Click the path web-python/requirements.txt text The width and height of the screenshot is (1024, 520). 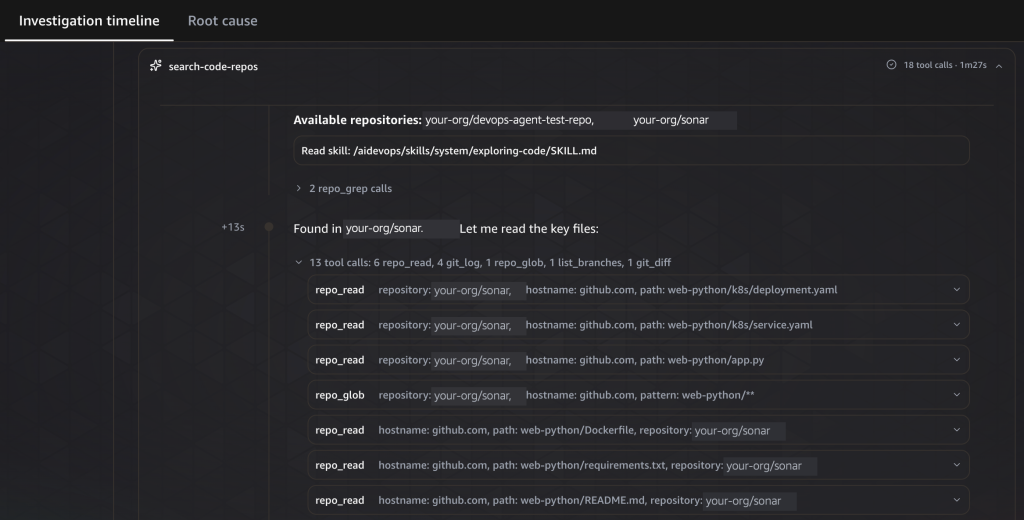click(581, 465)
